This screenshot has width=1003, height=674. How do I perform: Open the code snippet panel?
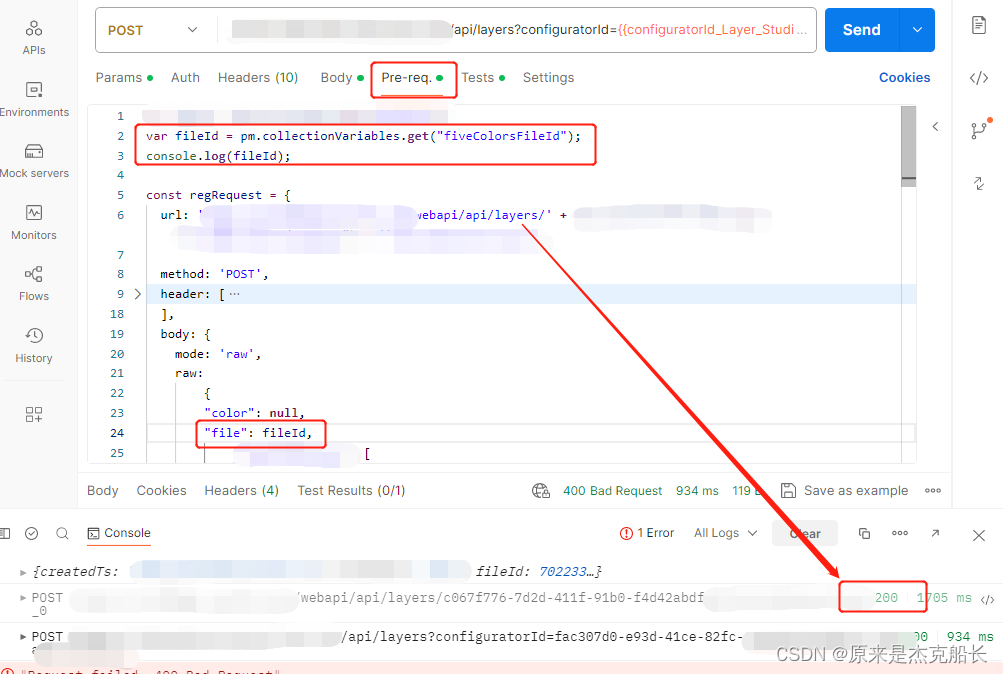978,77
